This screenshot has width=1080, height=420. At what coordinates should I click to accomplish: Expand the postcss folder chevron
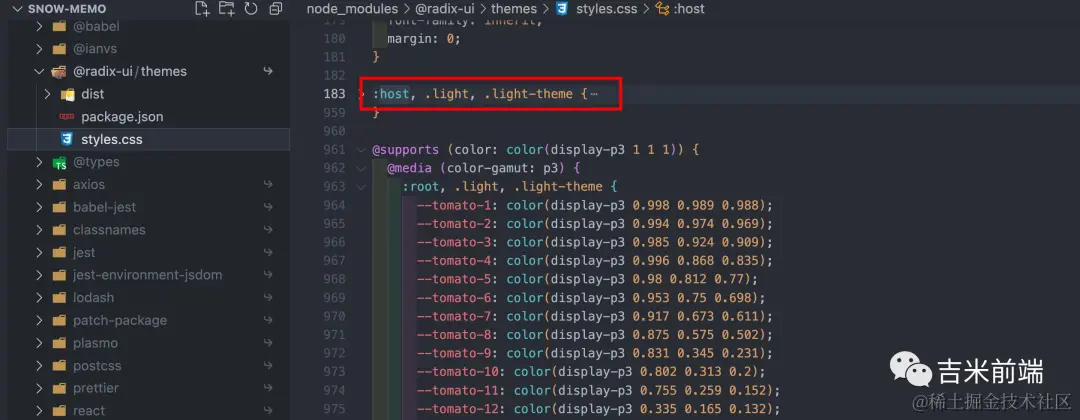coord(39,366)
